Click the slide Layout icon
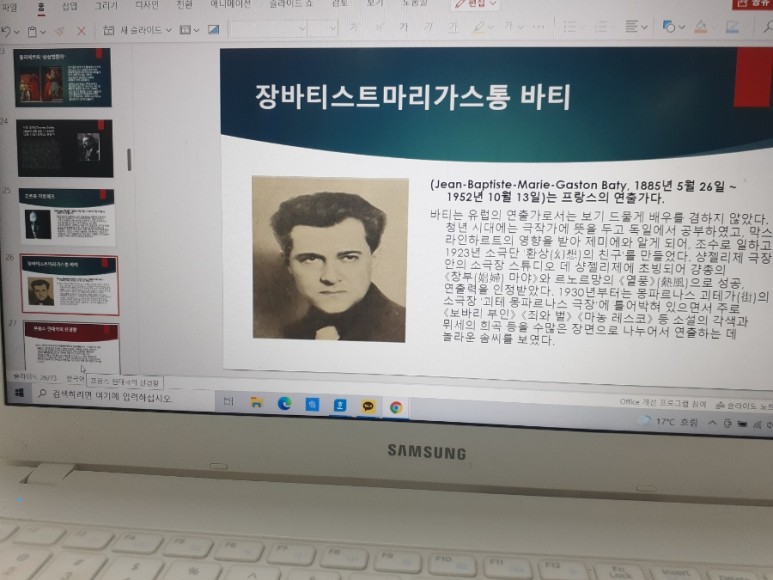Screen dimensions: 773x580 pos(185,30)
